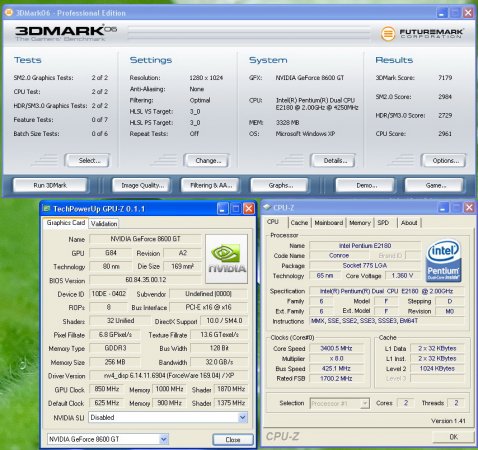The height and width of the screenshot is (450, 478).
Task: Select the Graphics Card tab in GPU-Z
Action: [66, 223]
